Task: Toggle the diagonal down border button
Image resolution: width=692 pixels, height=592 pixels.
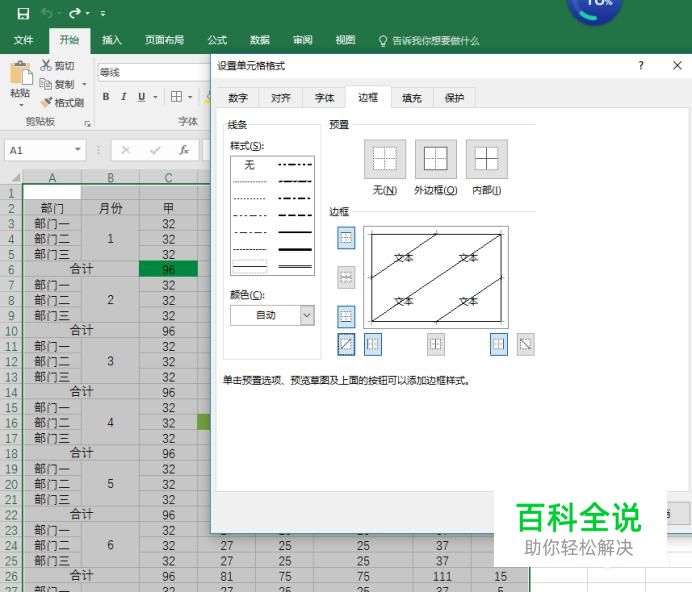Action: pos(525,344)
